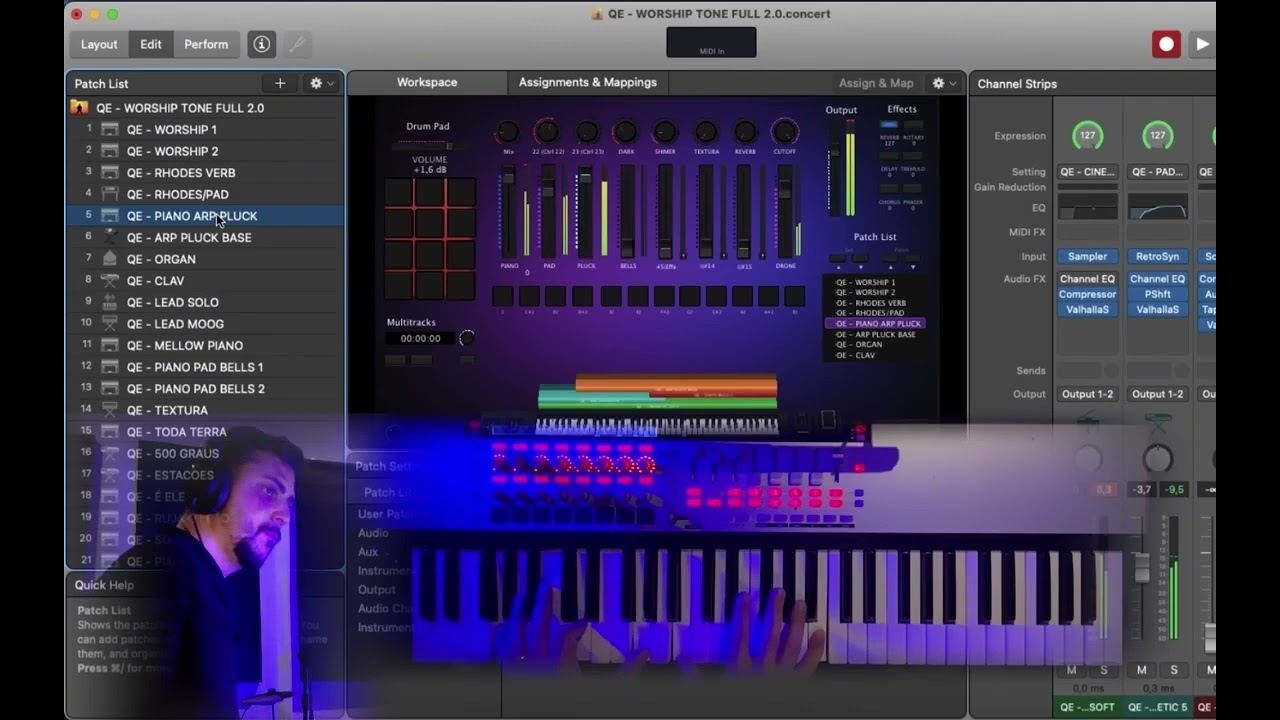Screen dimensions: 1280x720
Task: Click the MIDI In activity display
Action: (711, 42)
